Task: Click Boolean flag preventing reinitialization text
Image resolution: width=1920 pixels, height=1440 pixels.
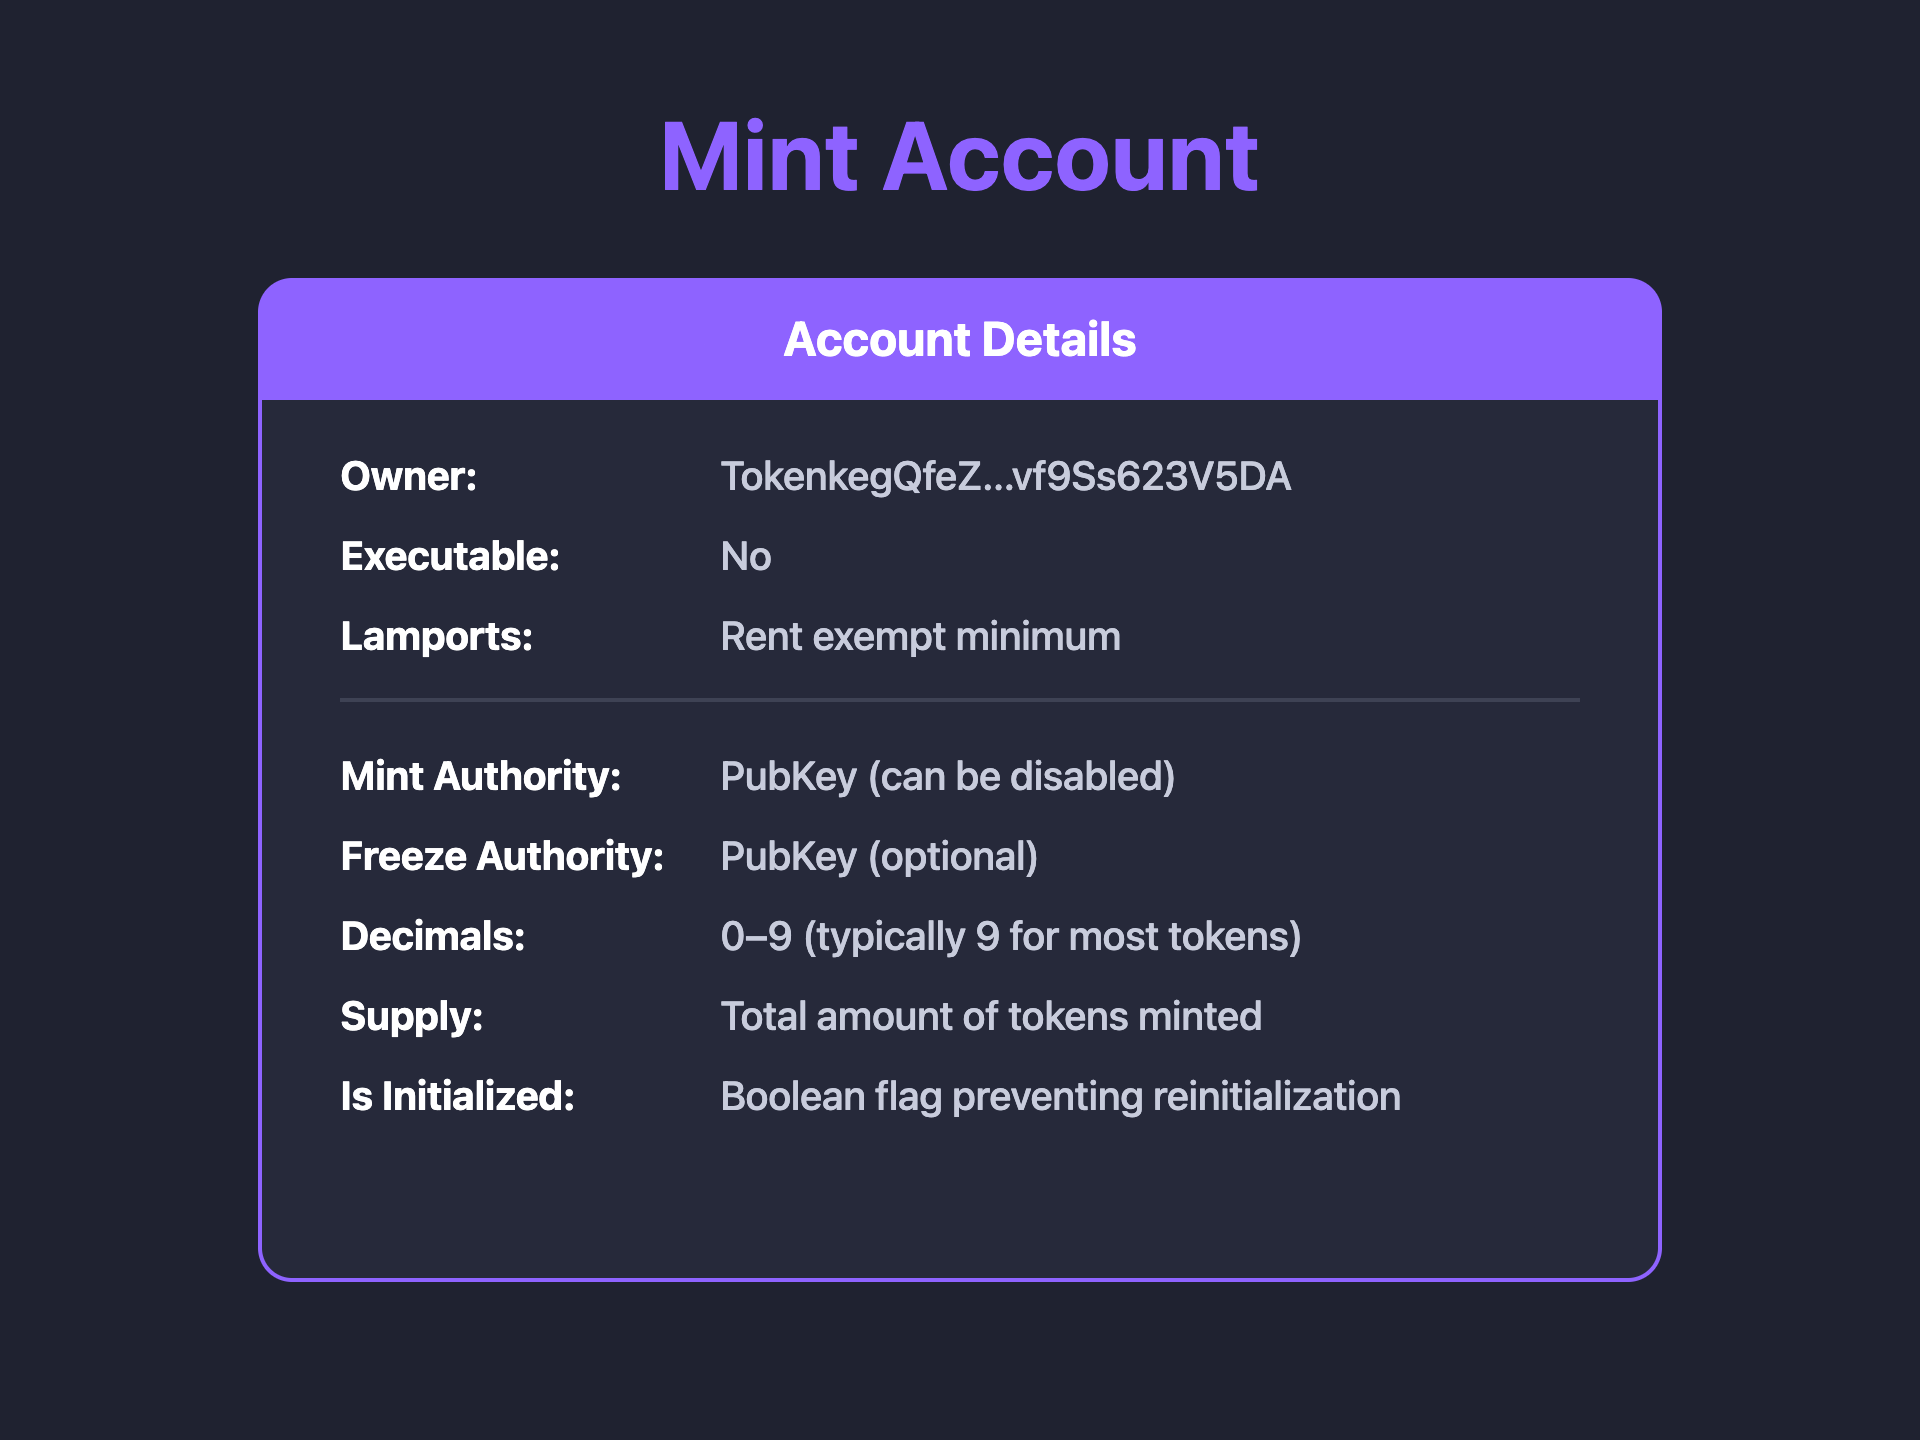Action: pos(1060,1097)
